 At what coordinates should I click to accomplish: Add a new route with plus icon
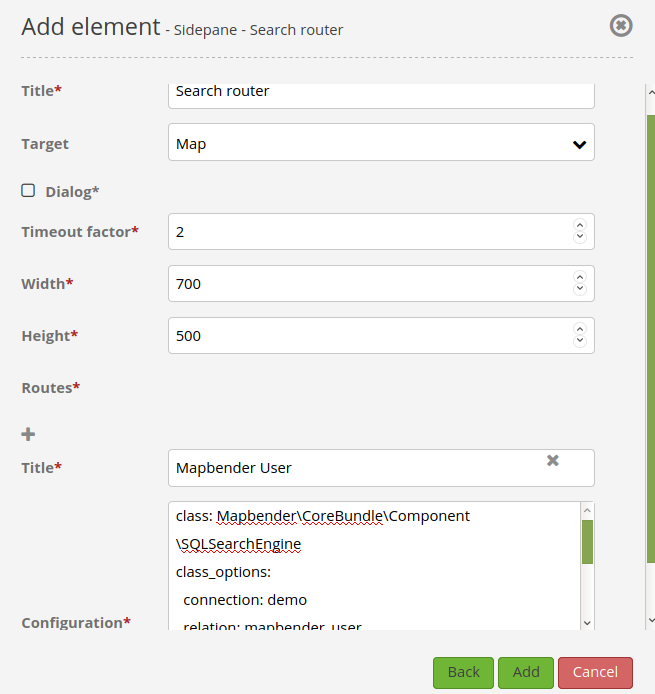(x=28, y=434)
